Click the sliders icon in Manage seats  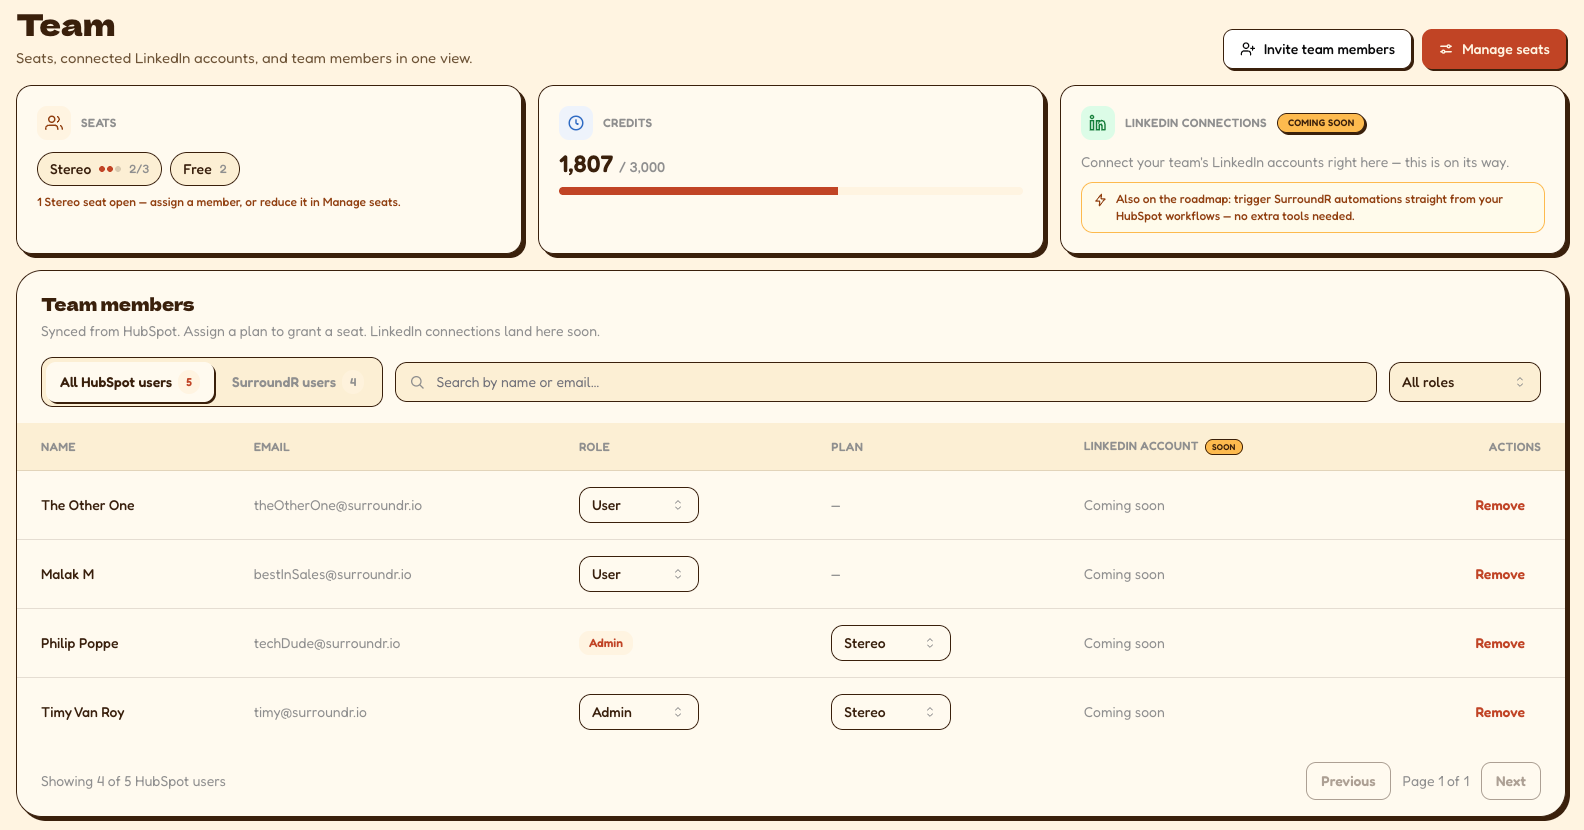1446,49
